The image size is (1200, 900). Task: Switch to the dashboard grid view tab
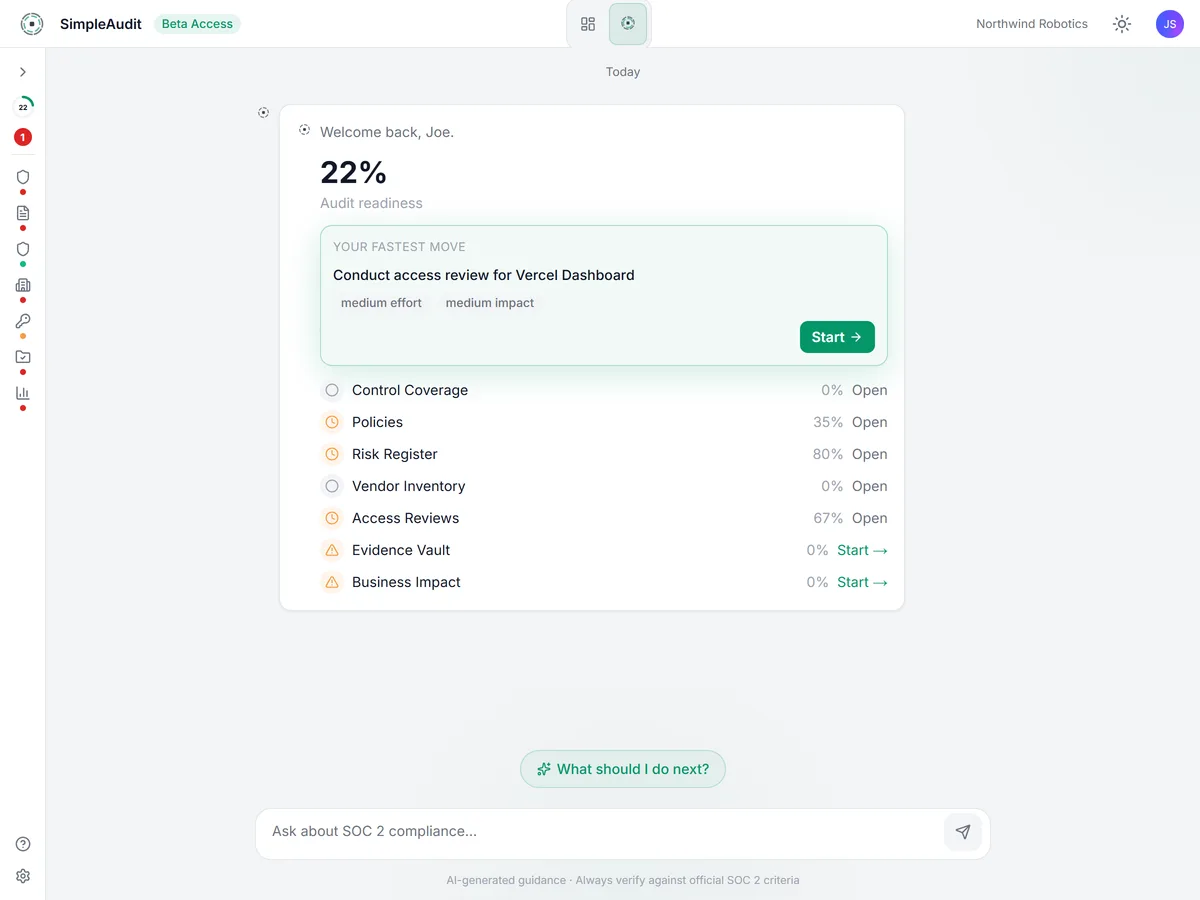click(588, 24)
